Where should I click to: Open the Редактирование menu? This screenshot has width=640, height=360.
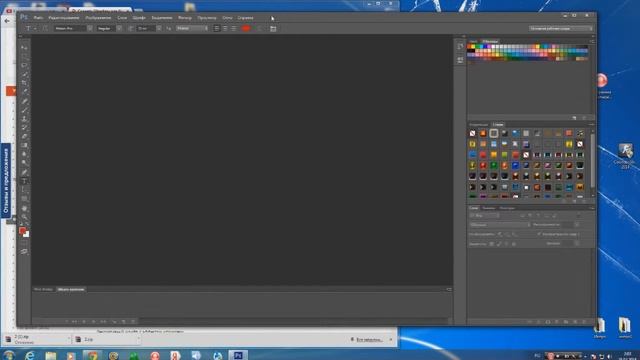coord(64,18)
